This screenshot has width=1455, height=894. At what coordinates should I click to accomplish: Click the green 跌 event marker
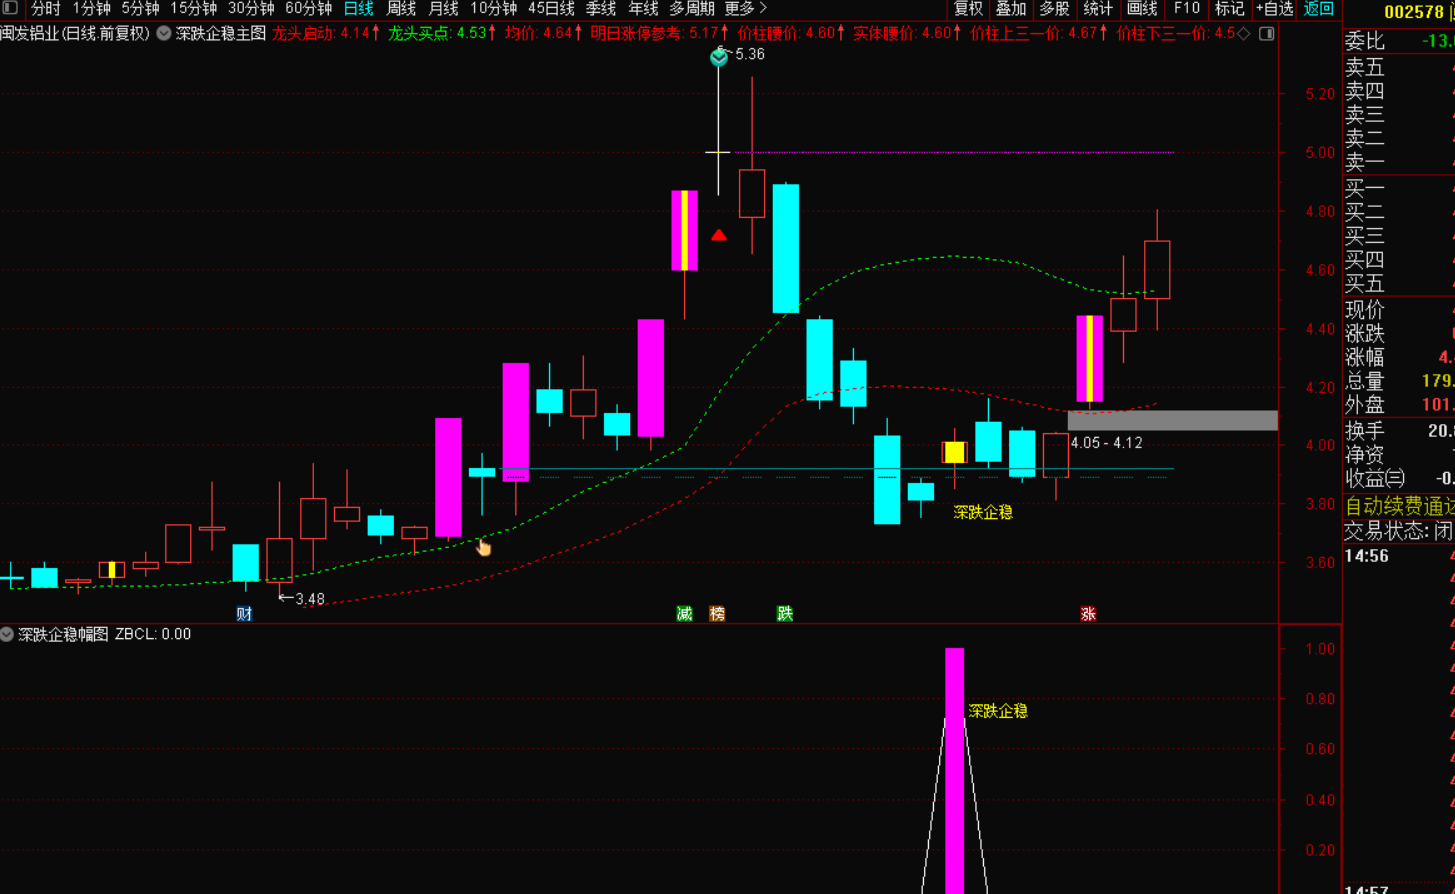(785, 614)
